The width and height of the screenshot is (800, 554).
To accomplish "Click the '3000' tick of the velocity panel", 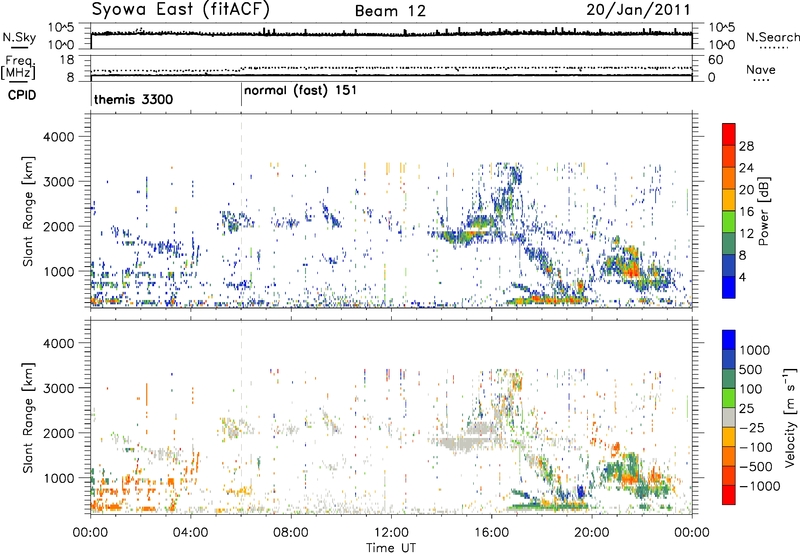I will click(58, 388).
